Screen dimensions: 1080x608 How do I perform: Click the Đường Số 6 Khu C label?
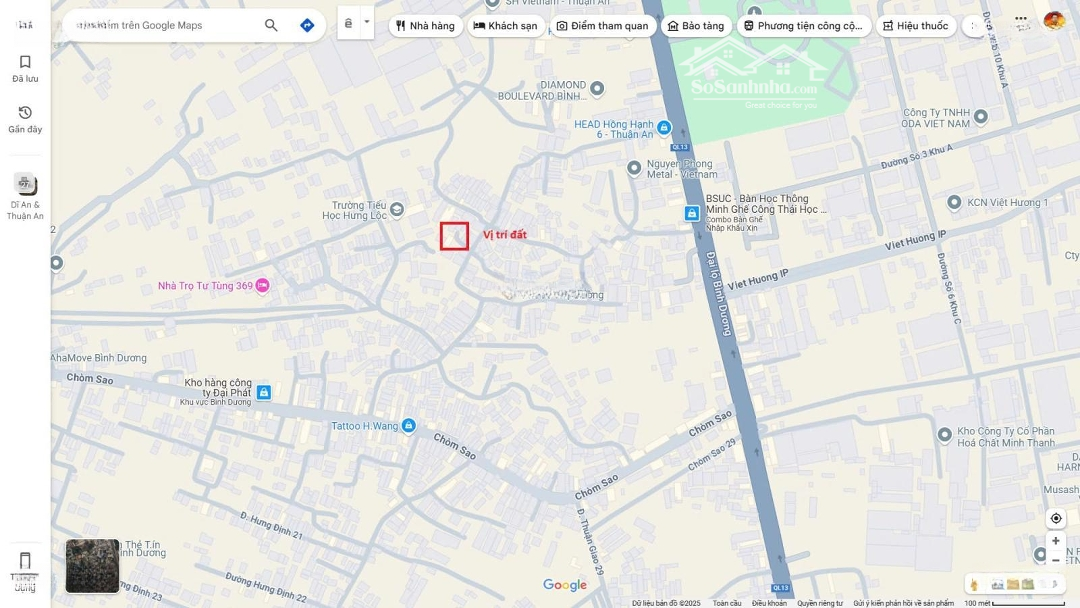[948, 288]
